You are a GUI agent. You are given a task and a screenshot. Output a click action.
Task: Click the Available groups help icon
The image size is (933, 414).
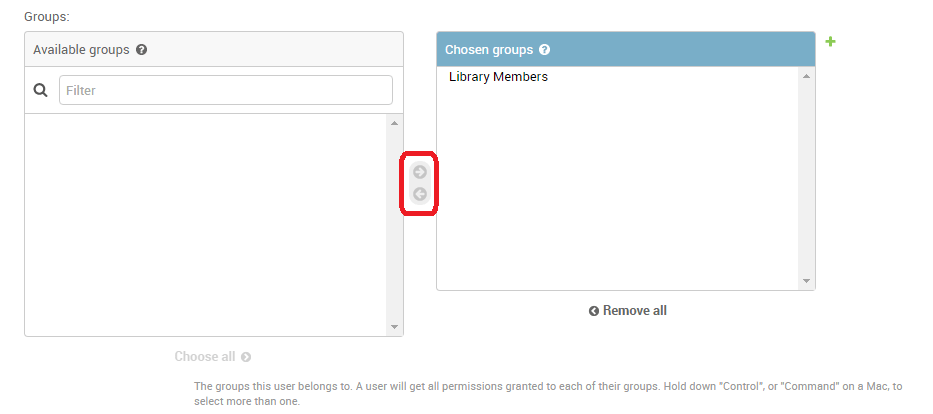pyautogui.click(x=142, y=49)
